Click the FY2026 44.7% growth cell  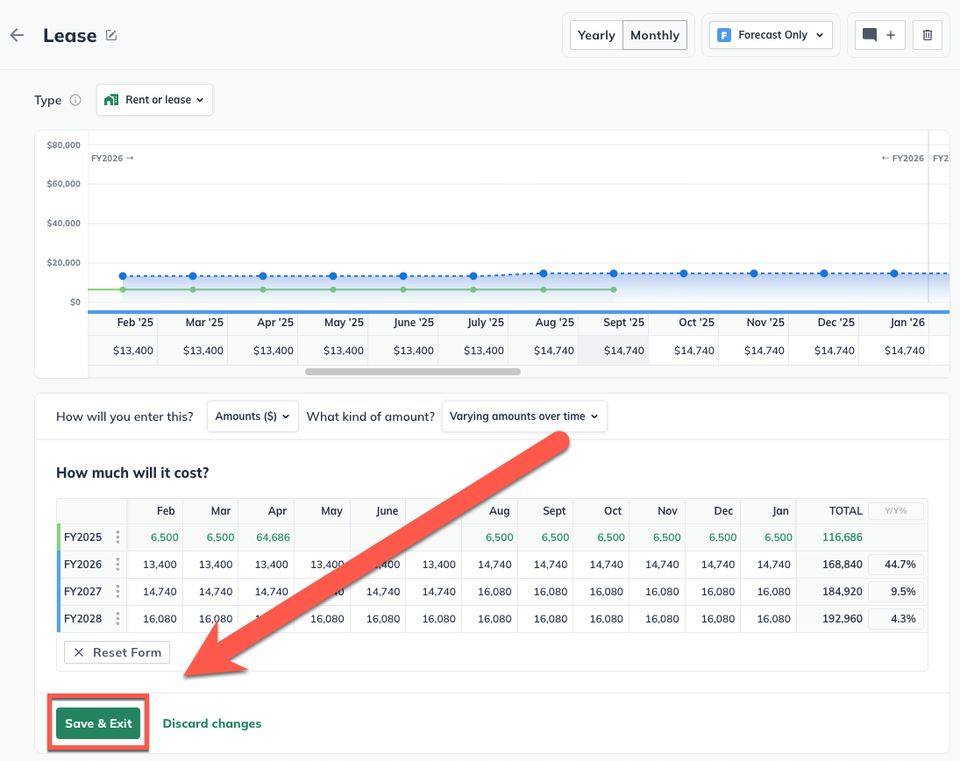click(x=895, y=564)
